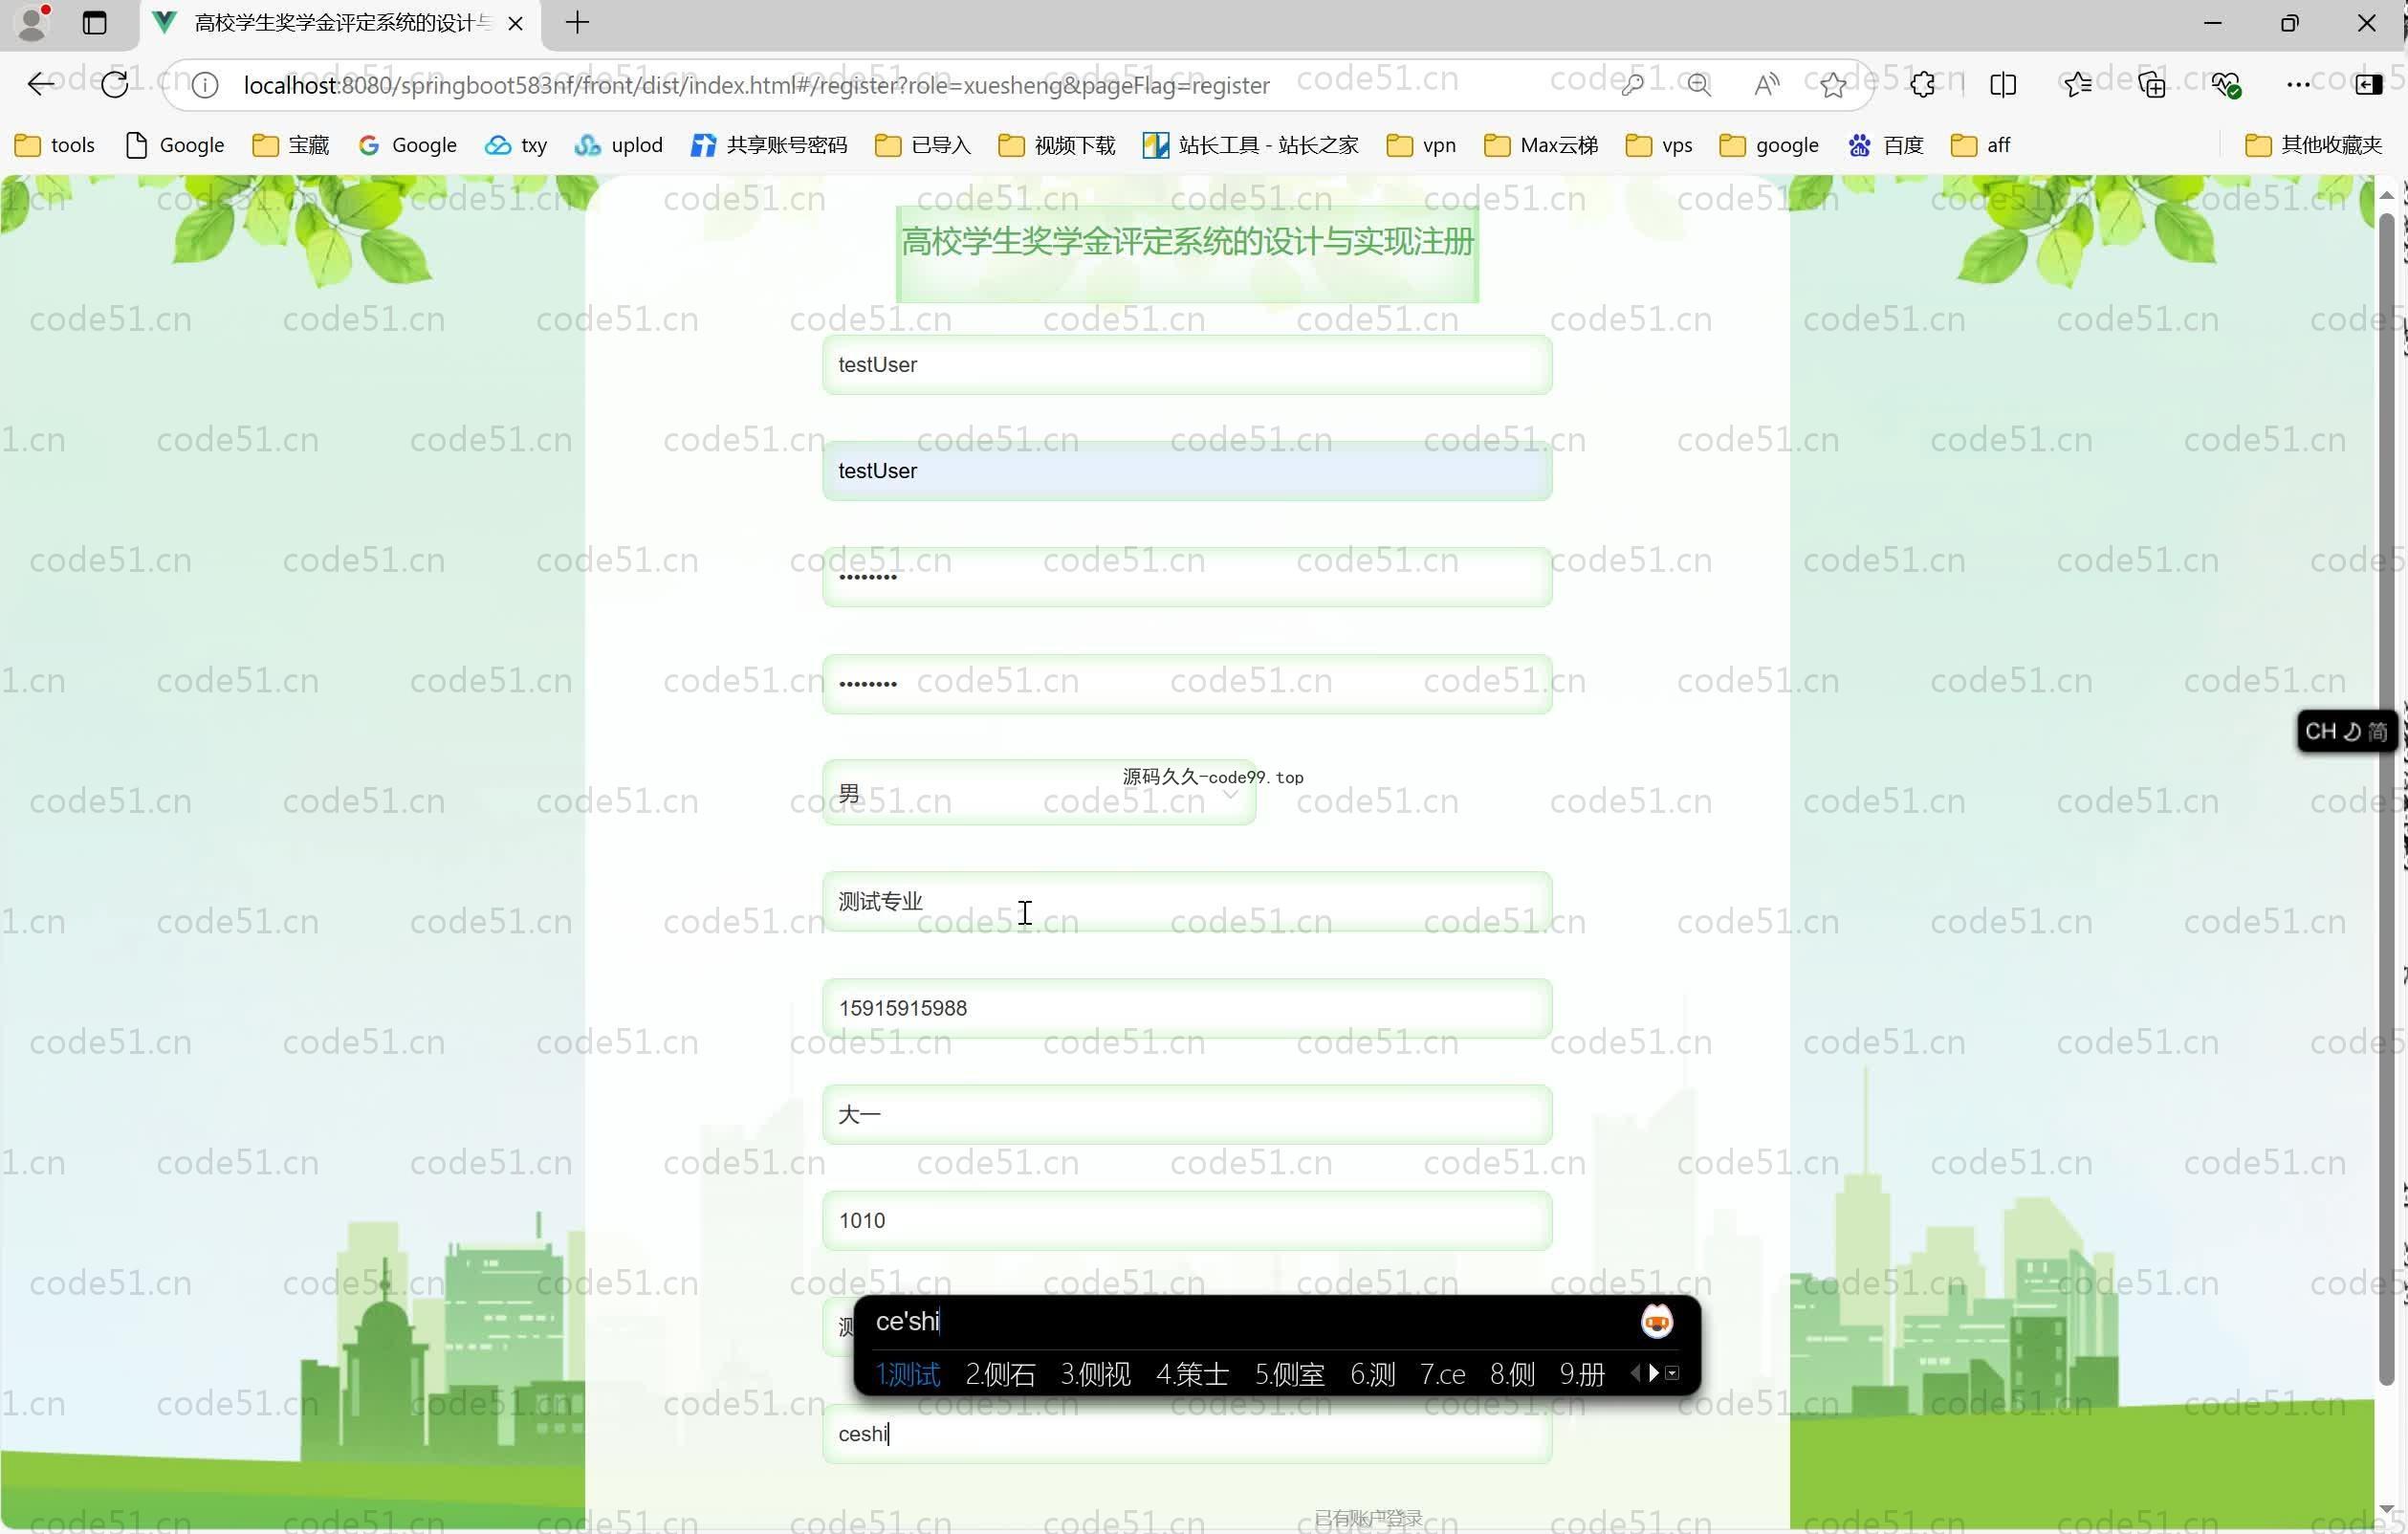Start Read aloud
Viewport: 2408px width, 1534px height.
1766,85
